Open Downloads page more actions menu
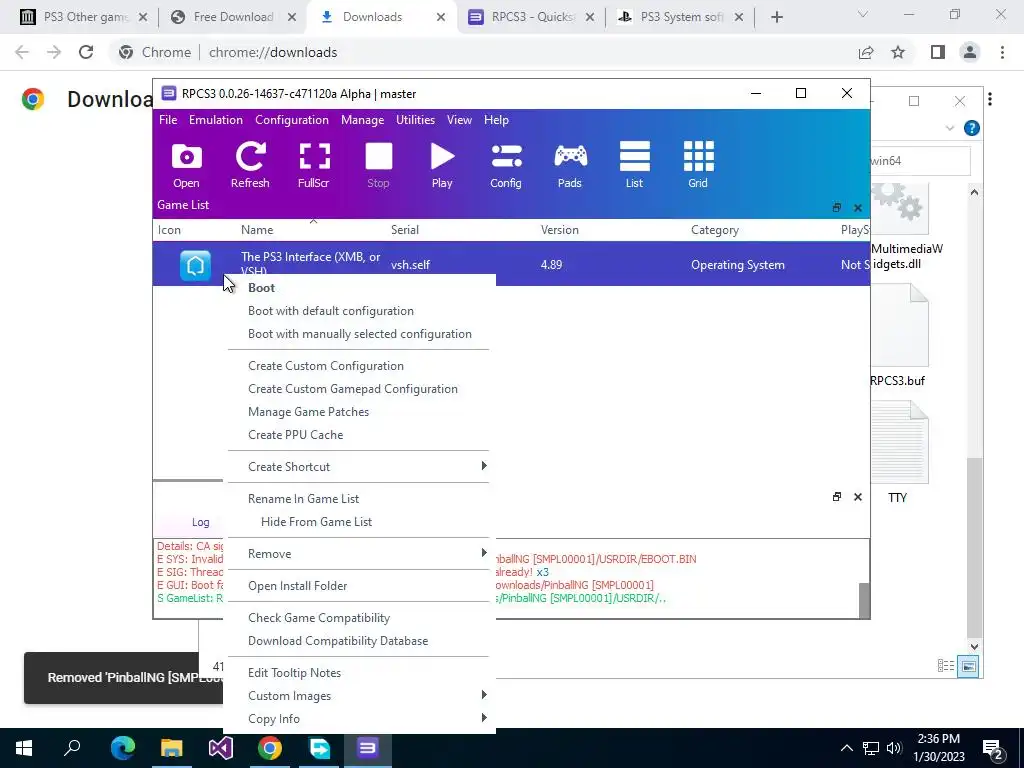 point(990,99)
